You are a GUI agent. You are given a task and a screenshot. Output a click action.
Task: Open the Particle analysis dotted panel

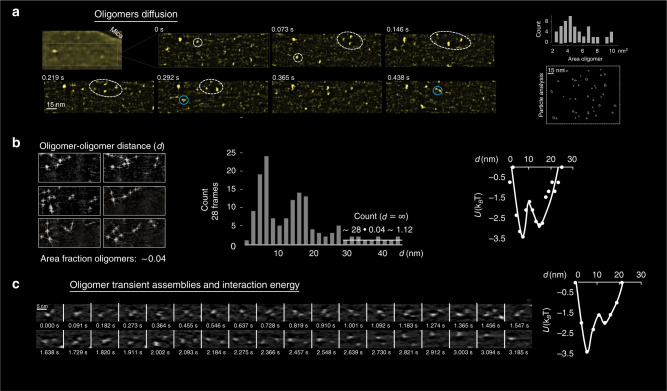pos(582,94)
